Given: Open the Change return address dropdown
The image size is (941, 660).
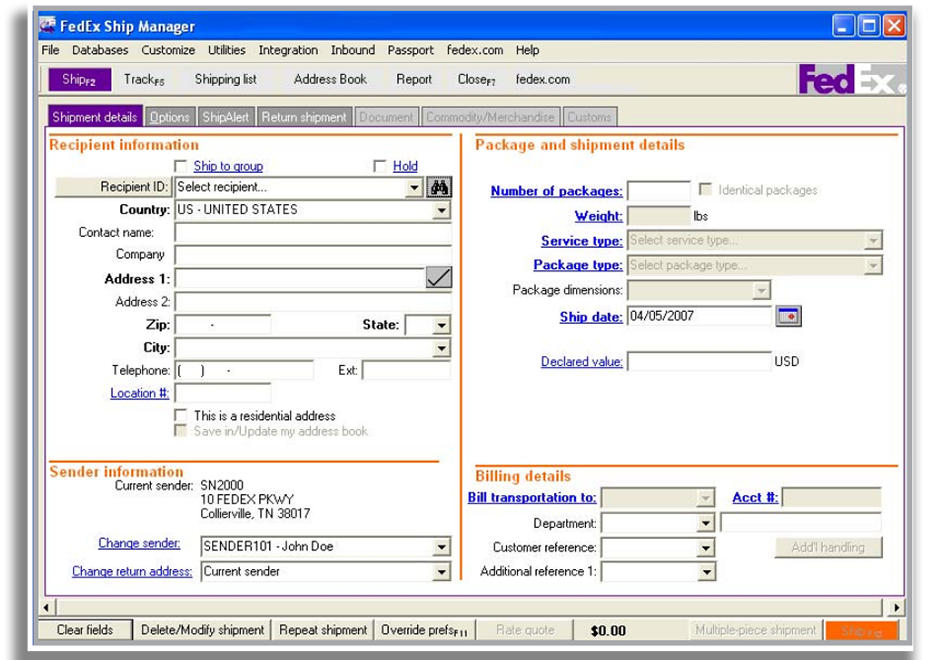Looking at the screenshot, I should tap(441, 572).
